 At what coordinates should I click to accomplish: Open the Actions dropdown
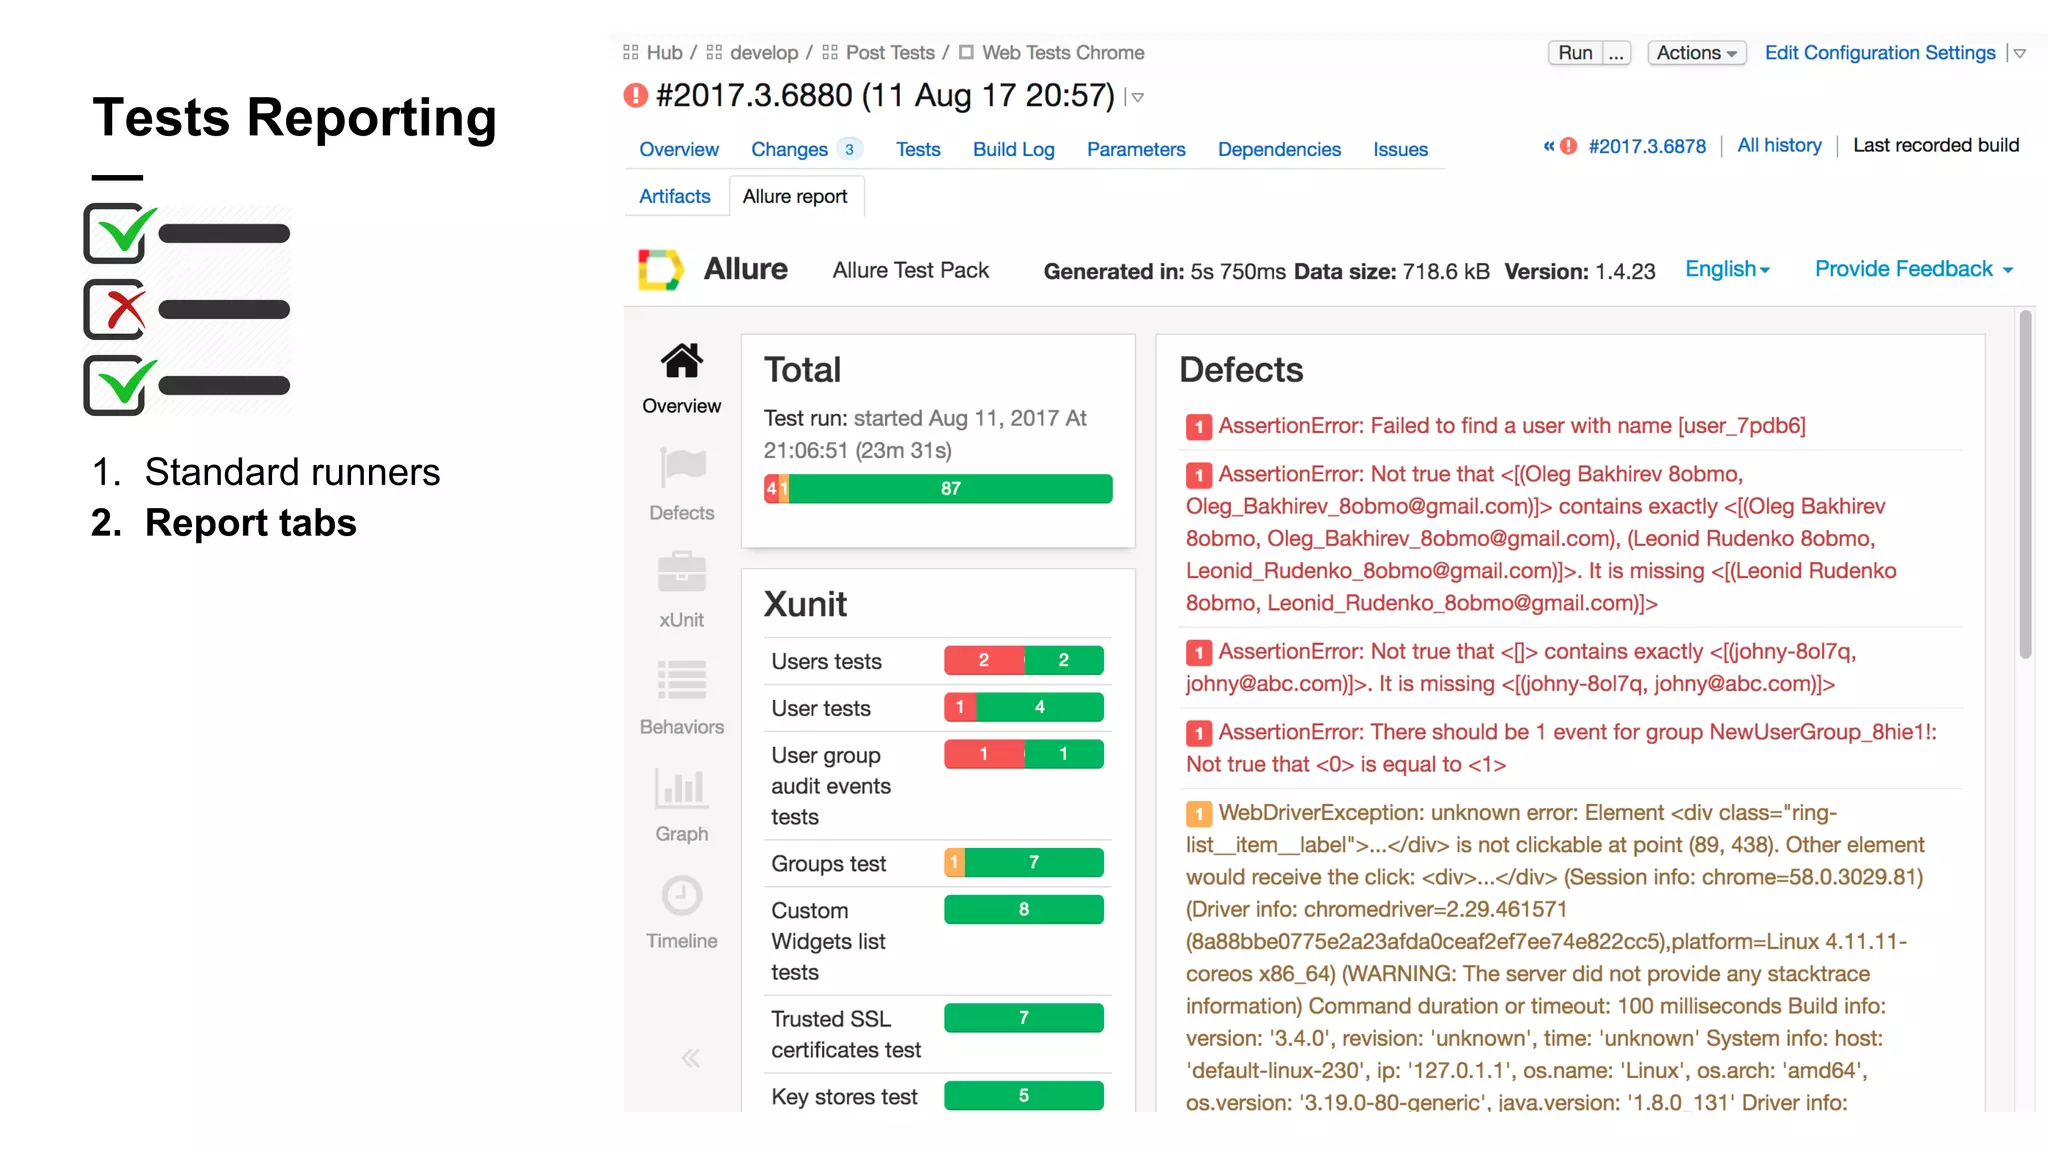point(1696,53)
